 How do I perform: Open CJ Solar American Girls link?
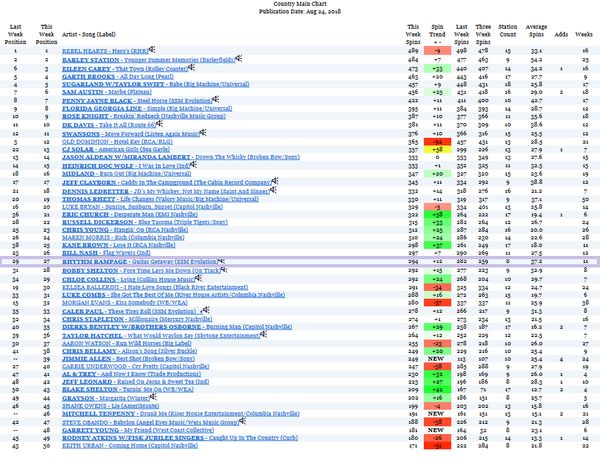pyautogui.click(x=116, y=149)
